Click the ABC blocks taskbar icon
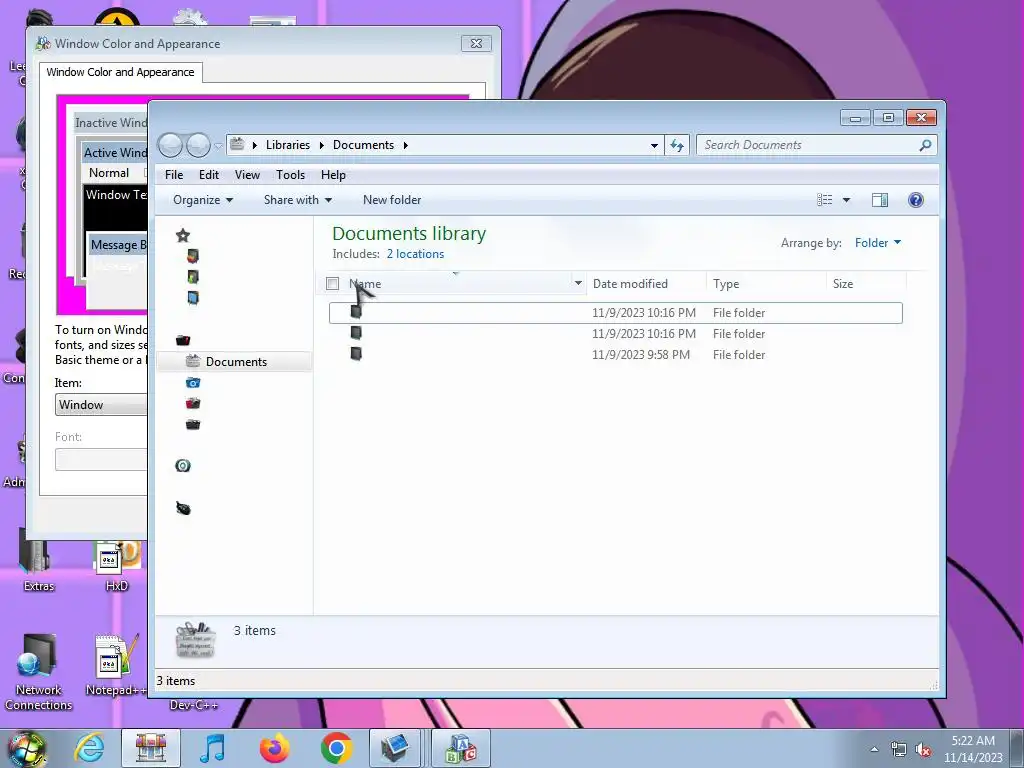Image resolution: width=1024 pixels, height=768 pixels. click(x=460, y=748)
